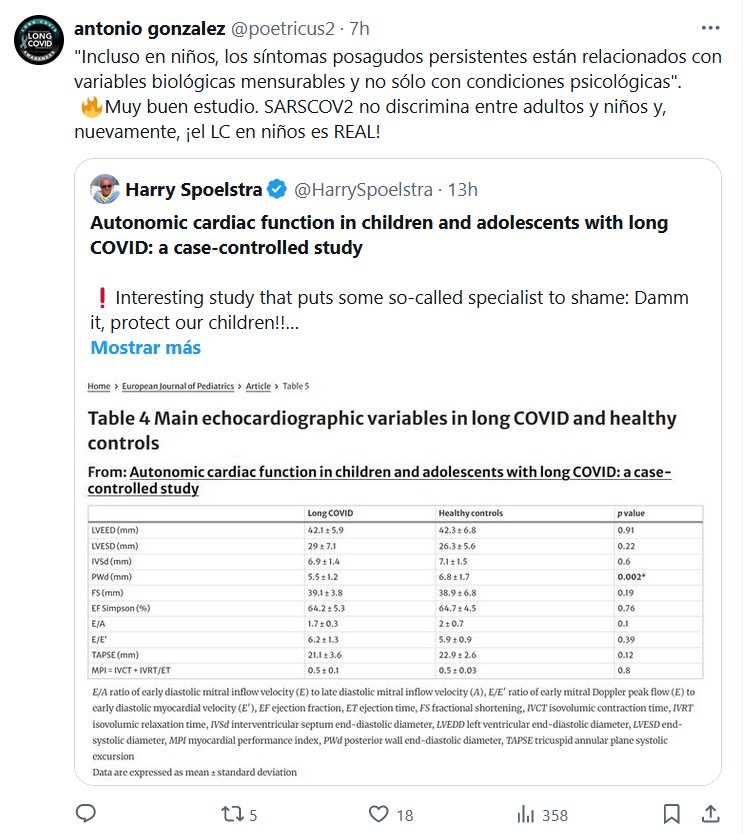754x834 pixels.
Task: Bookmark this tweet
Action: pyautogui.click(x=672, y=814)
